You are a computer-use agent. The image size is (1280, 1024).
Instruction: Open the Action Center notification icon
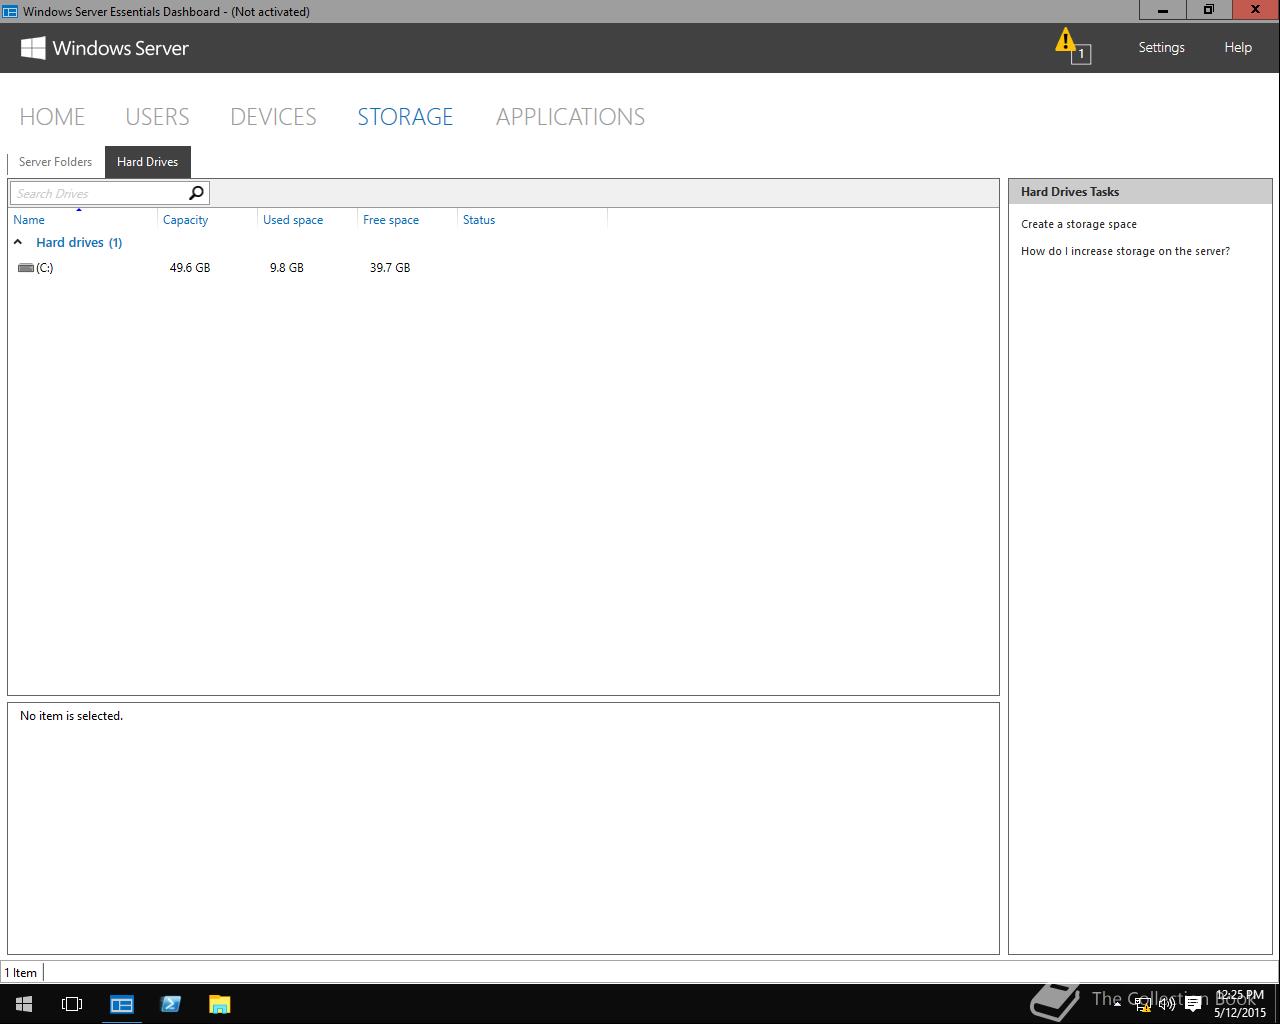(x=1192, y=1004)
